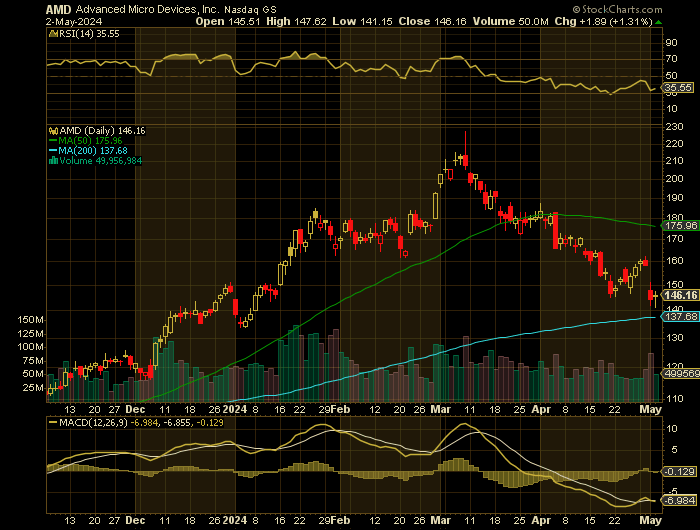Viewport: 700px width, 530px height.
Task: Click the Dec date label under the volume bars
Action: (x=135, y=409)
